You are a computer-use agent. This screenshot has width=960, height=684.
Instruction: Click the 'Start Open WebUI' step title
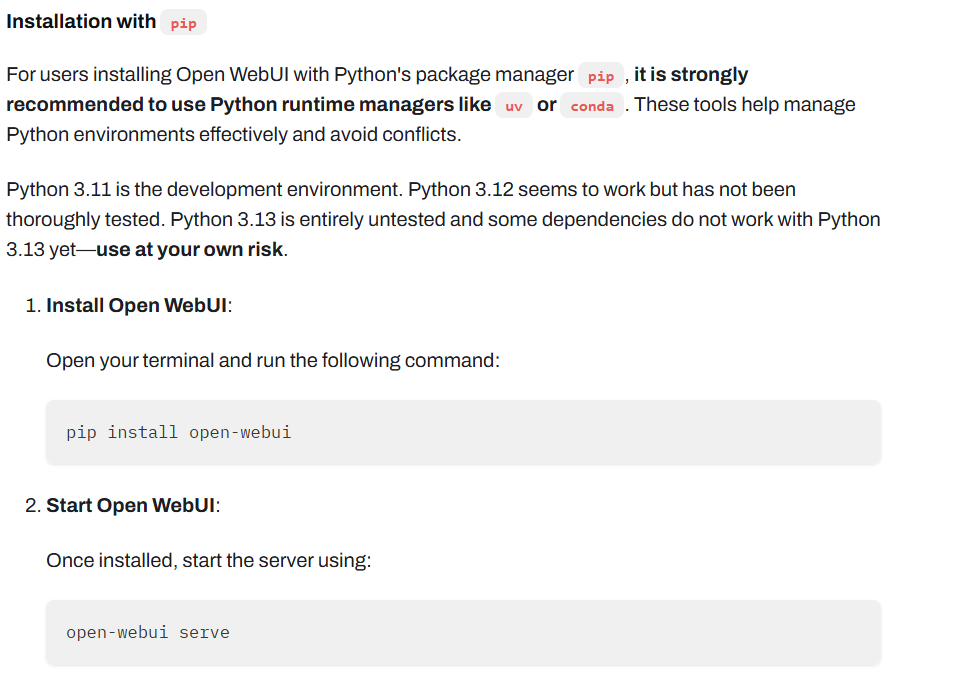(130, 505)
